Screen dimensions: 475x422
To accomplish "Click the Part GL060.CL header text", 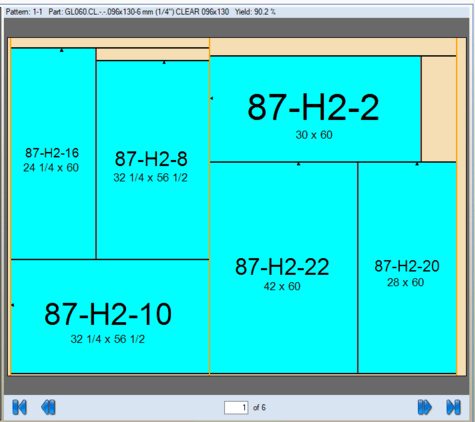I will click(x=139, y=12).
